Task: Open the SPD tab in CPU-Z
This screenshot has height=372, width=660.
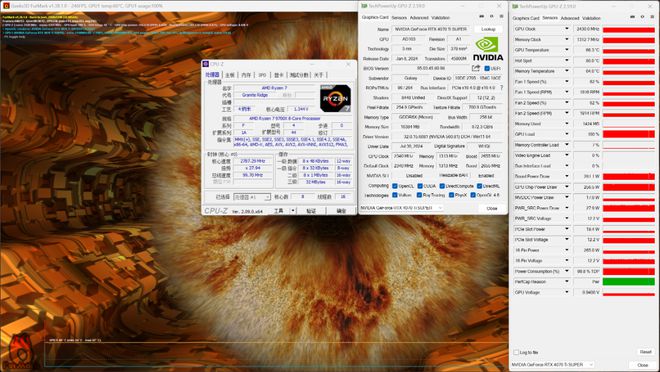Action: pyautogui.click(x=262, y=75)
